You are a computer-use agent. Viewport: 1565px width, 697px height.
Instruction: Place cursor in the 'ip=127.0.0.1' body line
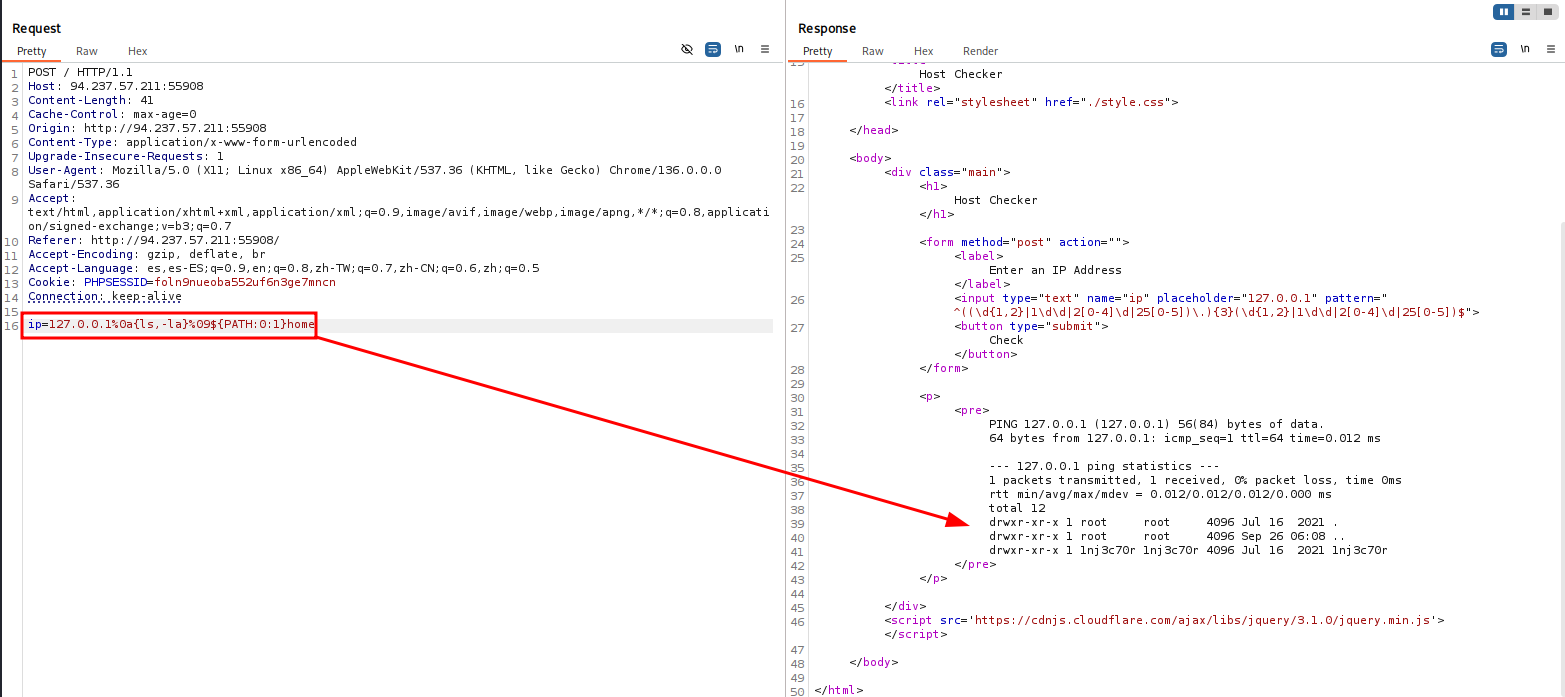171,325
